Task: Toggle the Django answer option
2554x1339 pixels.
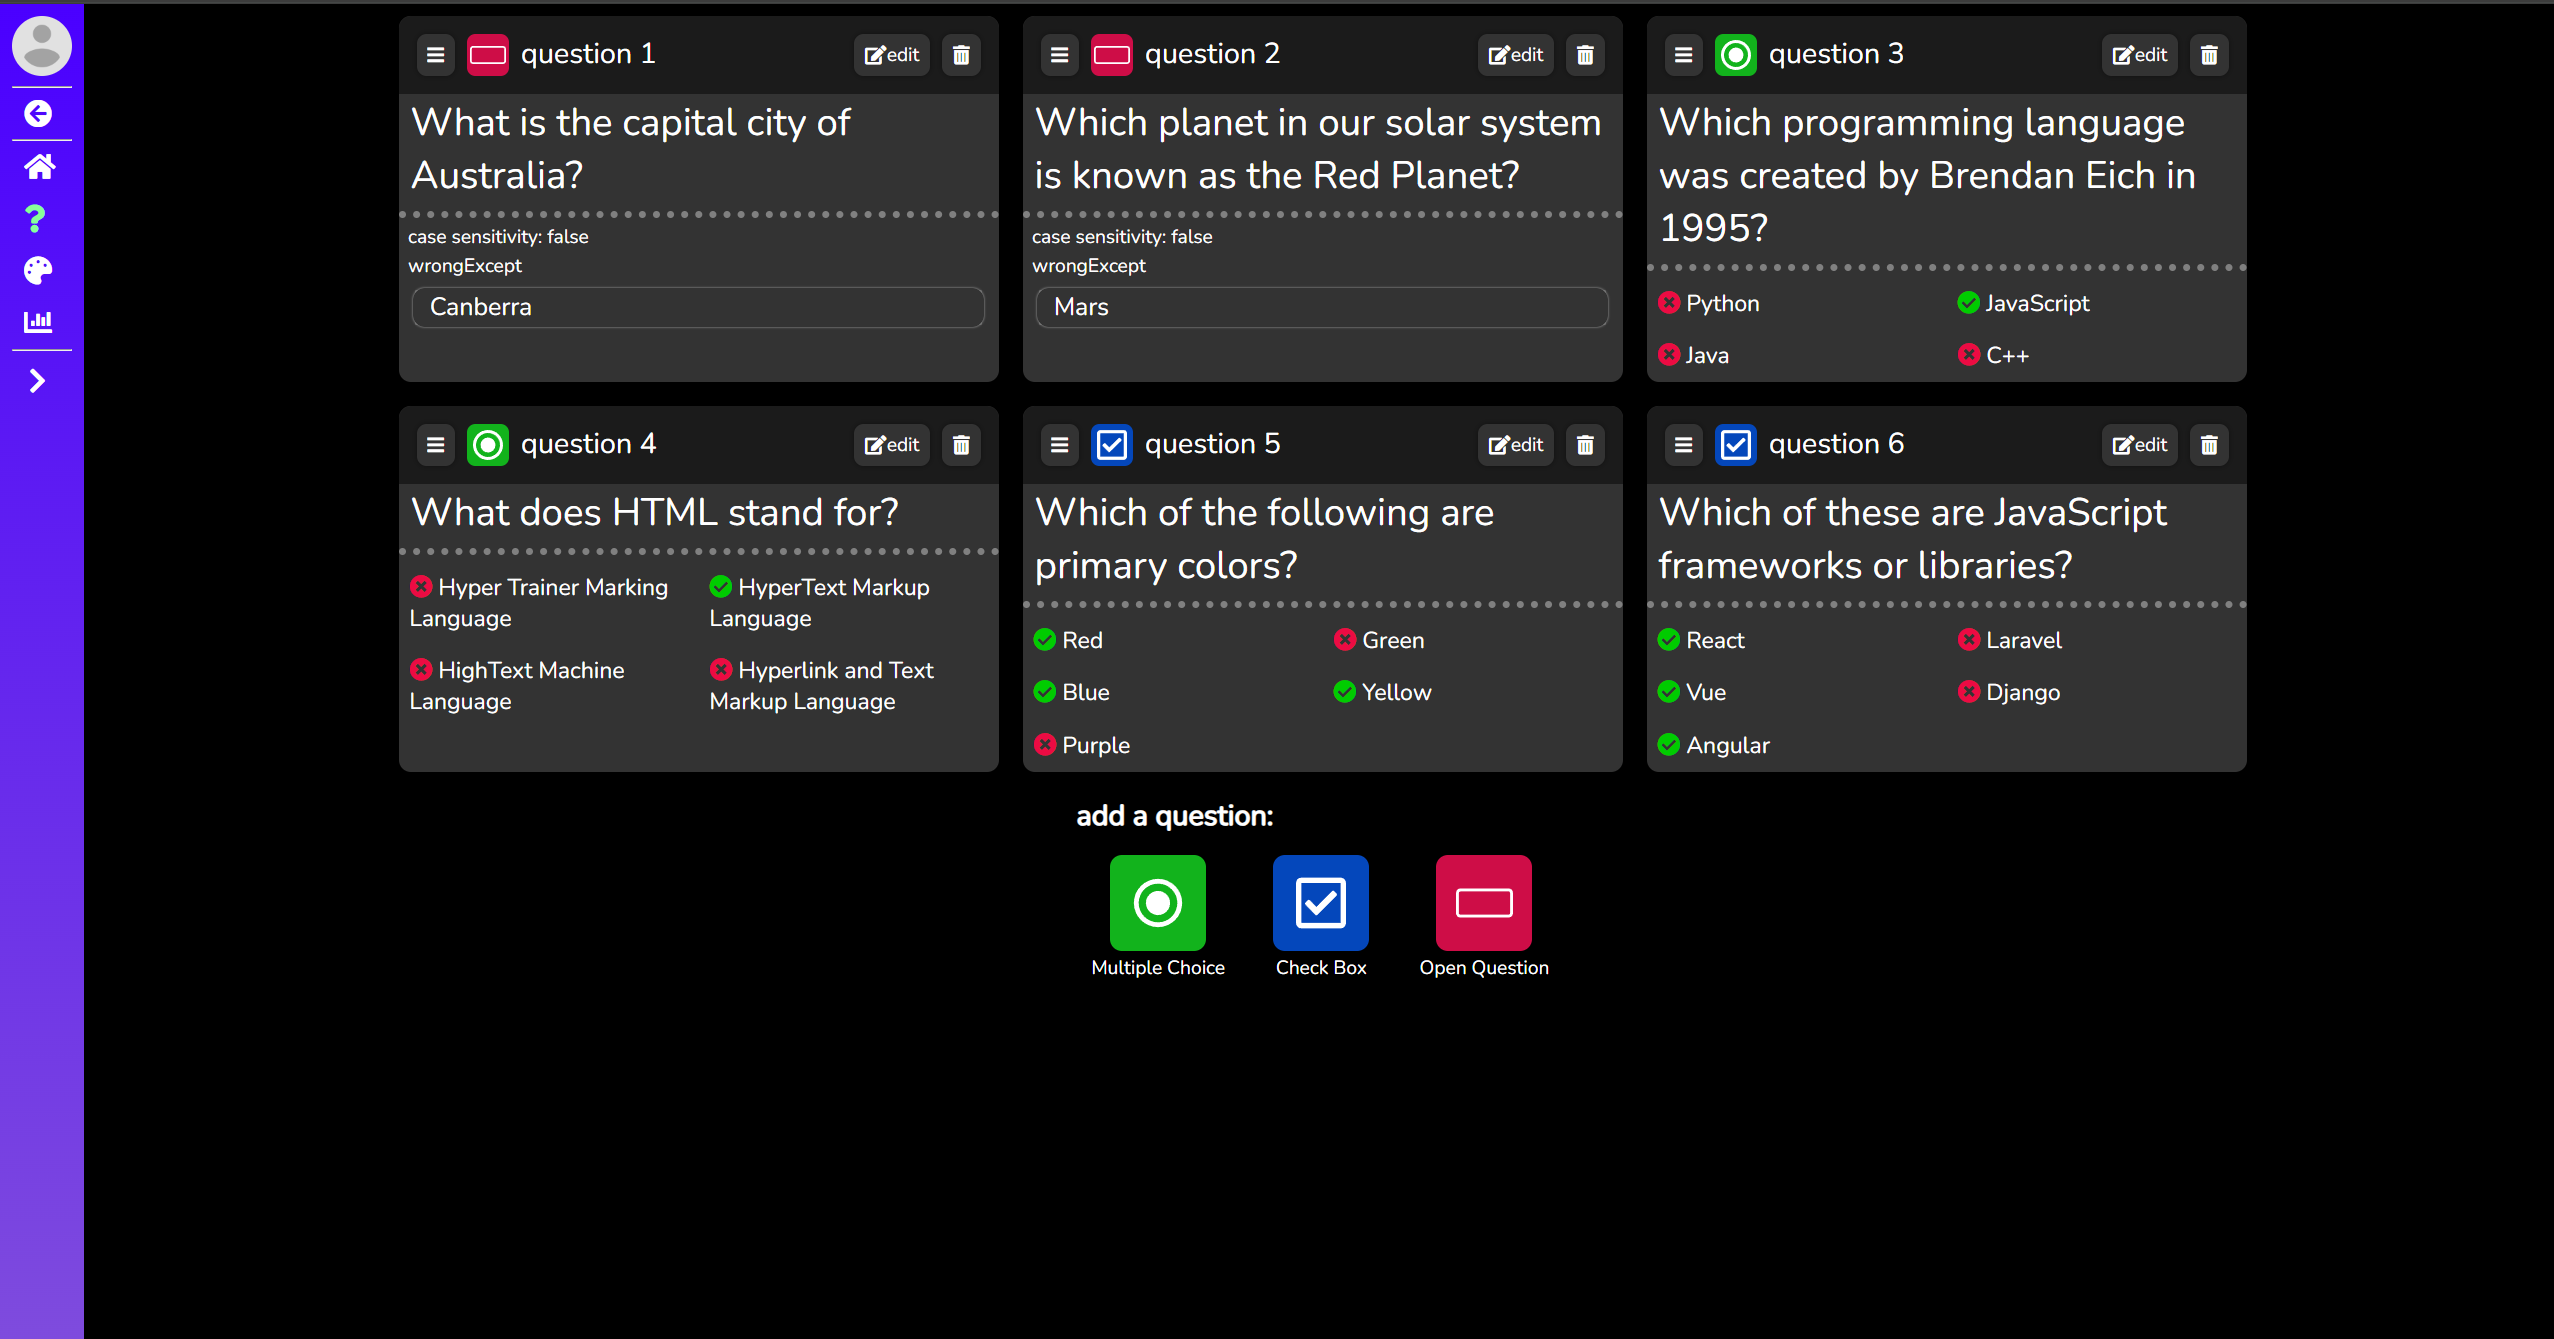Action: click(x=2009, y=692)
